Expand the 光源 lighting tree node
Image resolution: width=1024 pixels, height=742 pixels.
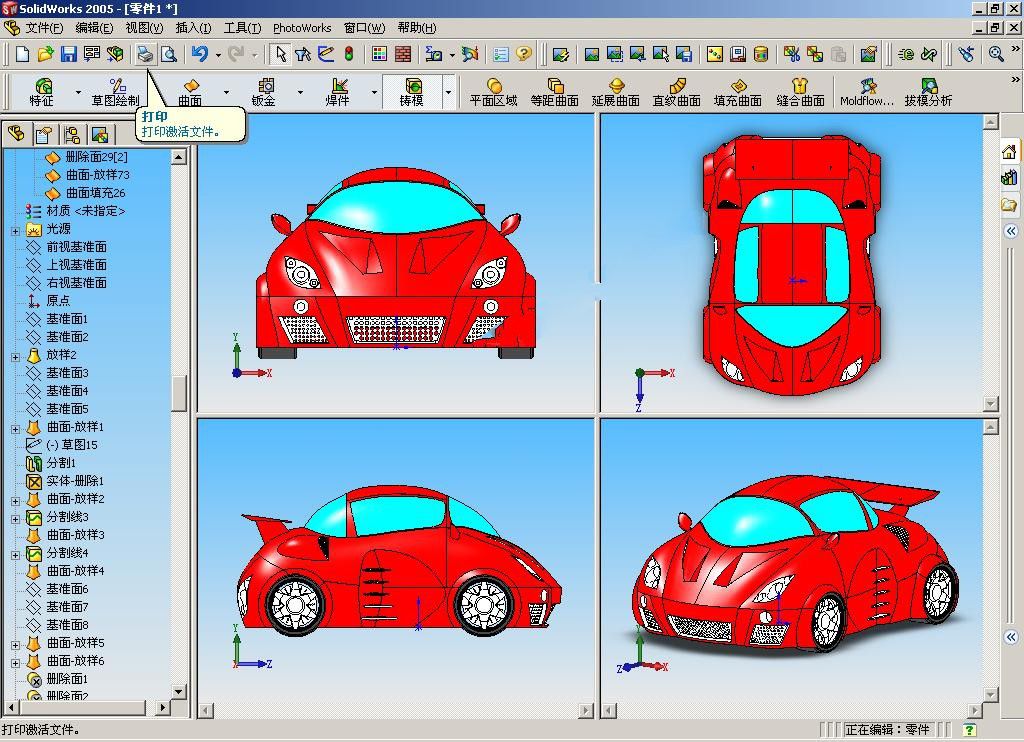(16, 230)
